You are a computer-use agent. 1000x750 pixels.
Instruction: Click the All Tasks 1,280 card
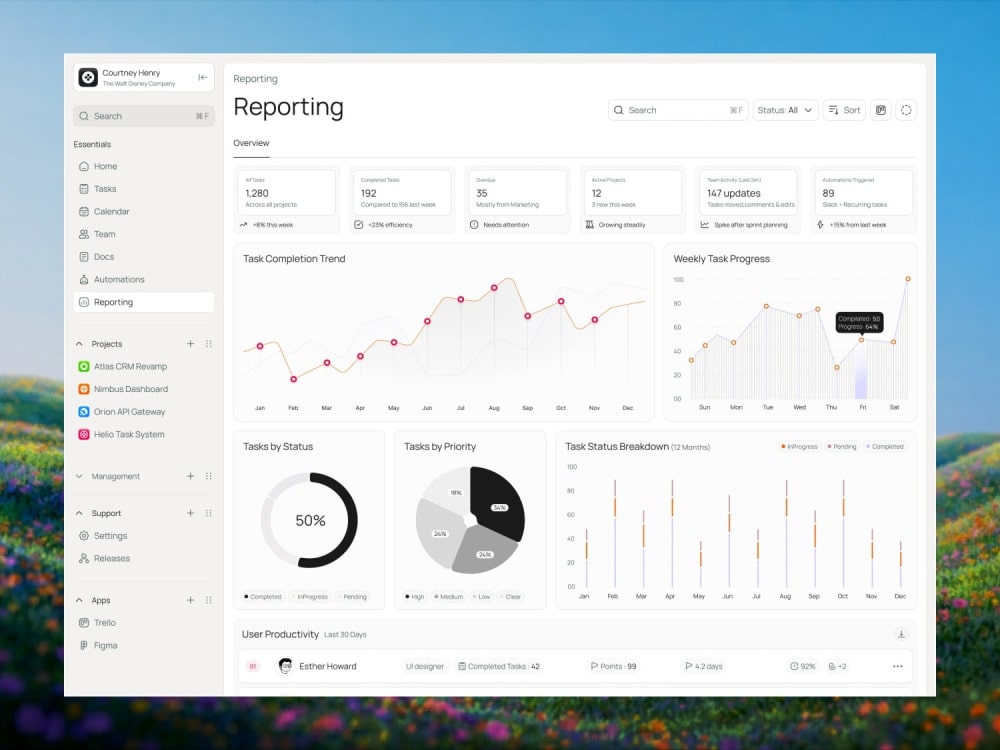(x=287, y=200)
